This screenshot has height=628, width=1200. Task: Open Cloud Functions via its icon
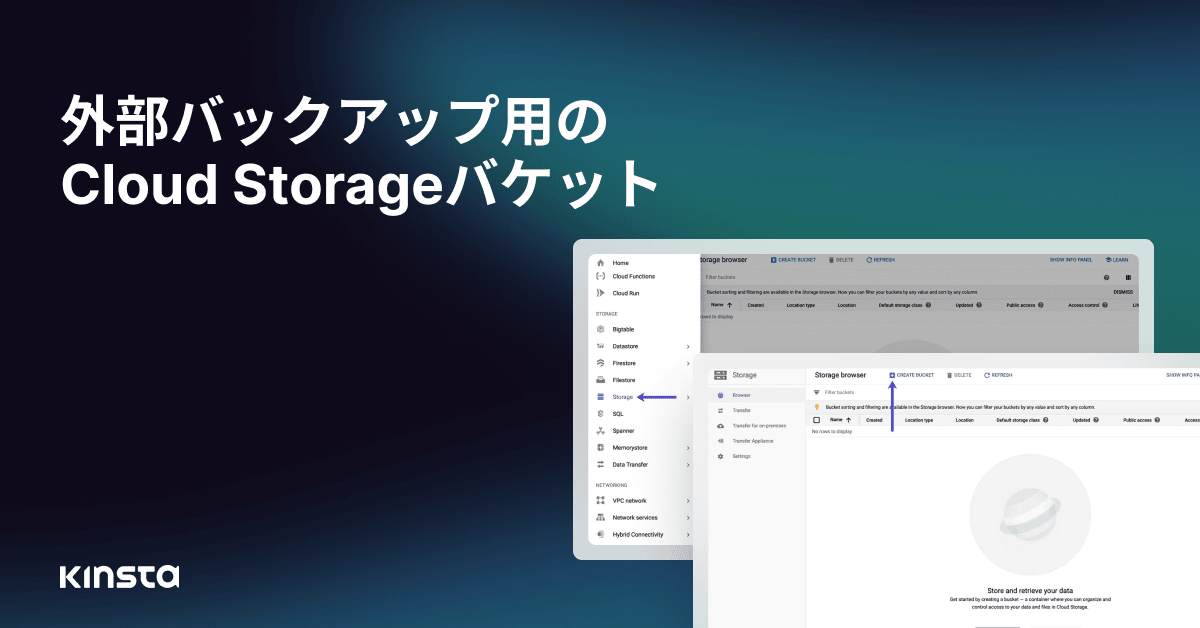pos(600,277)
